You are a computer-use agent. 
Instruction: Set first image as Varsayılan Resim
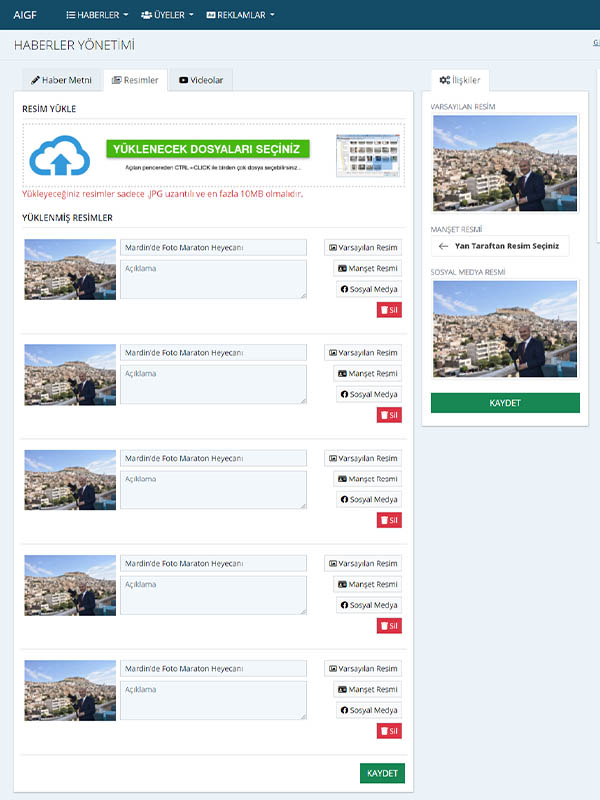coord(362,247)
